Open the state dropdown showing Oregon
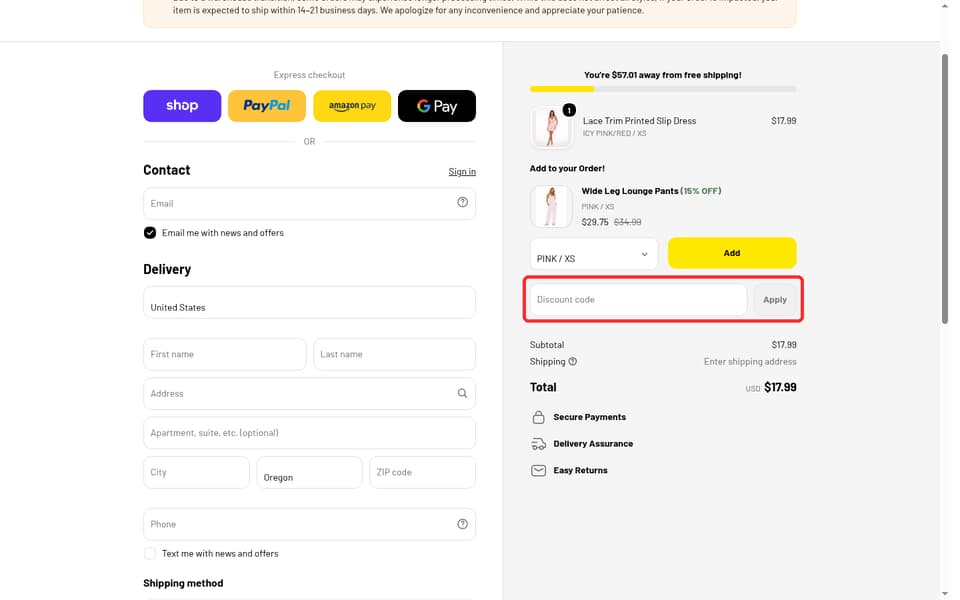Viewport: 960px width, 600px height. 309,472
